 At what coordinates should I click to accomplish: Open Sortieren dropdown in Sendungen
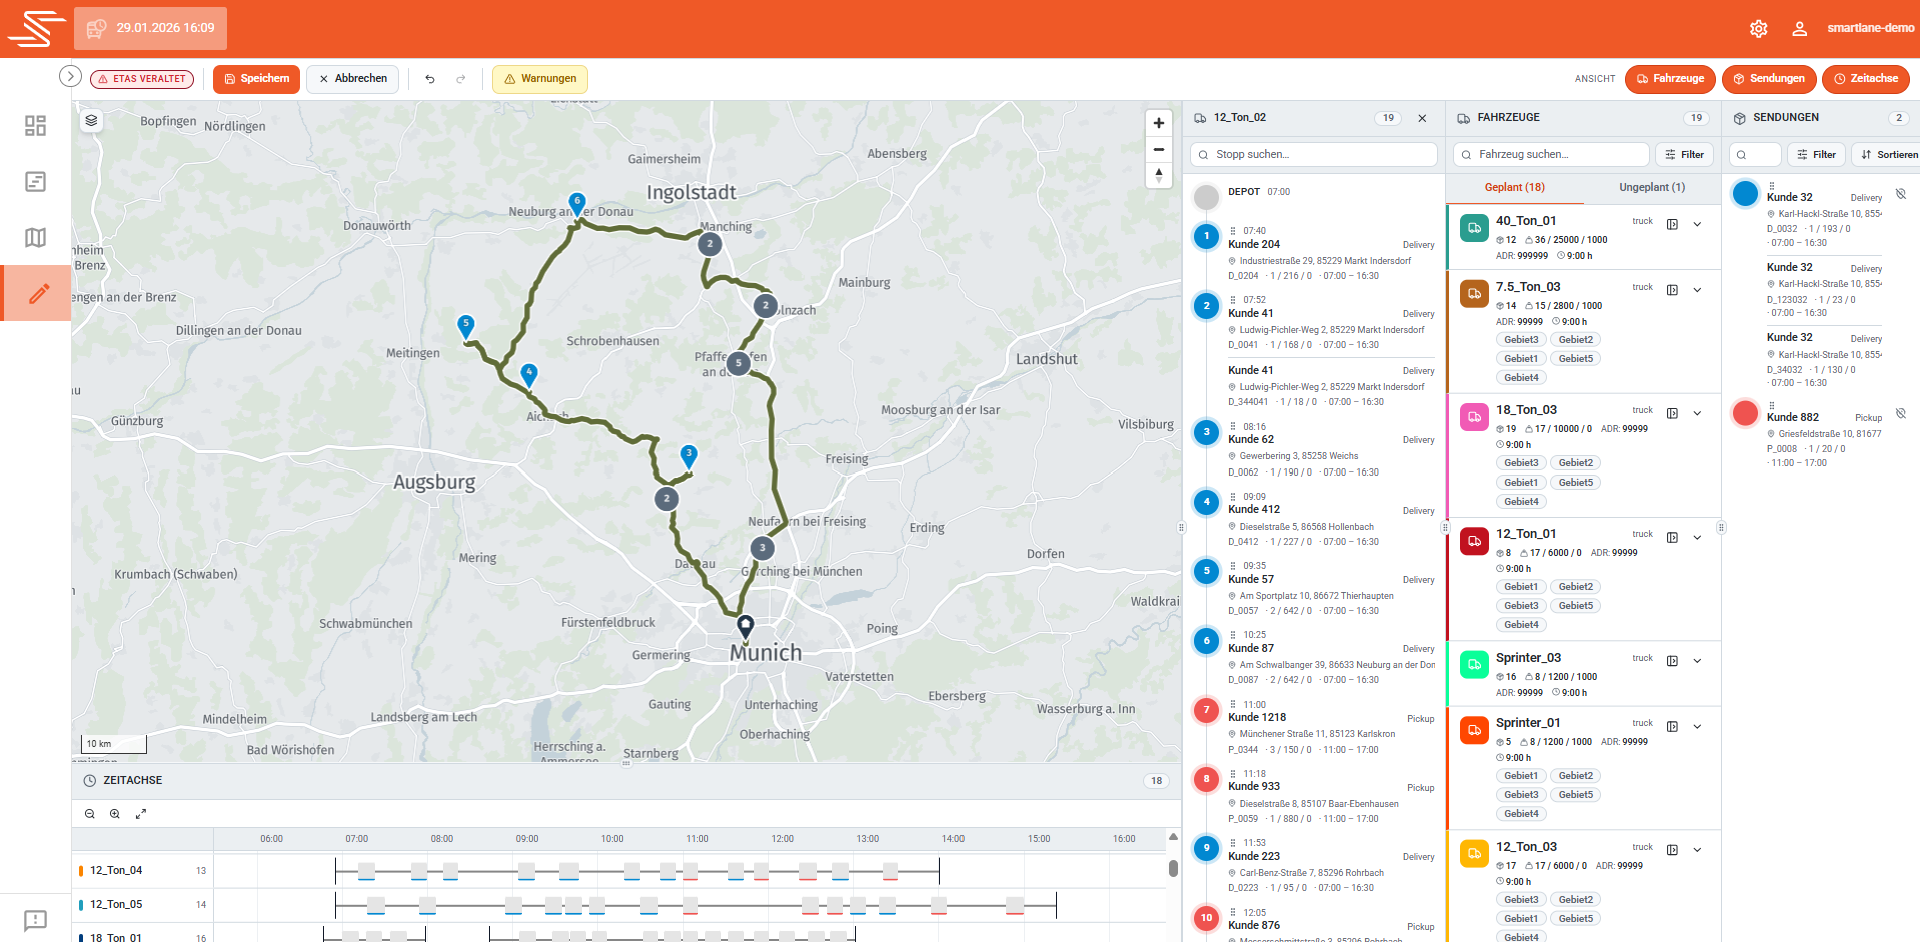click(x=1888, y=155)
